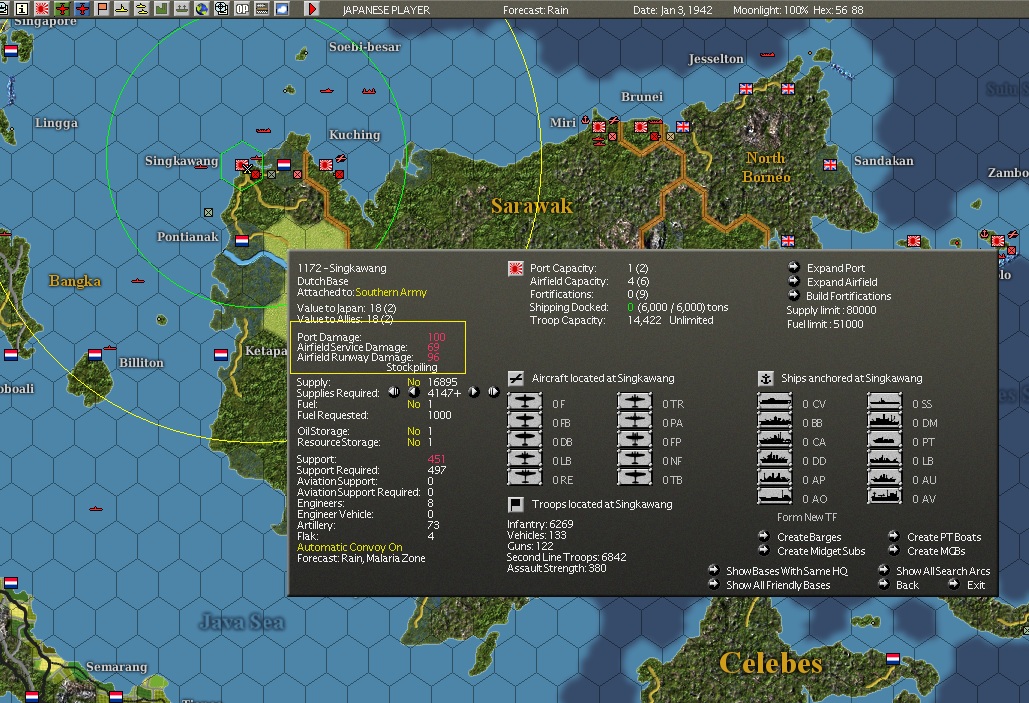The image size is (1029, 703).
Task: Click Form New TF
Action: [807, 517]
